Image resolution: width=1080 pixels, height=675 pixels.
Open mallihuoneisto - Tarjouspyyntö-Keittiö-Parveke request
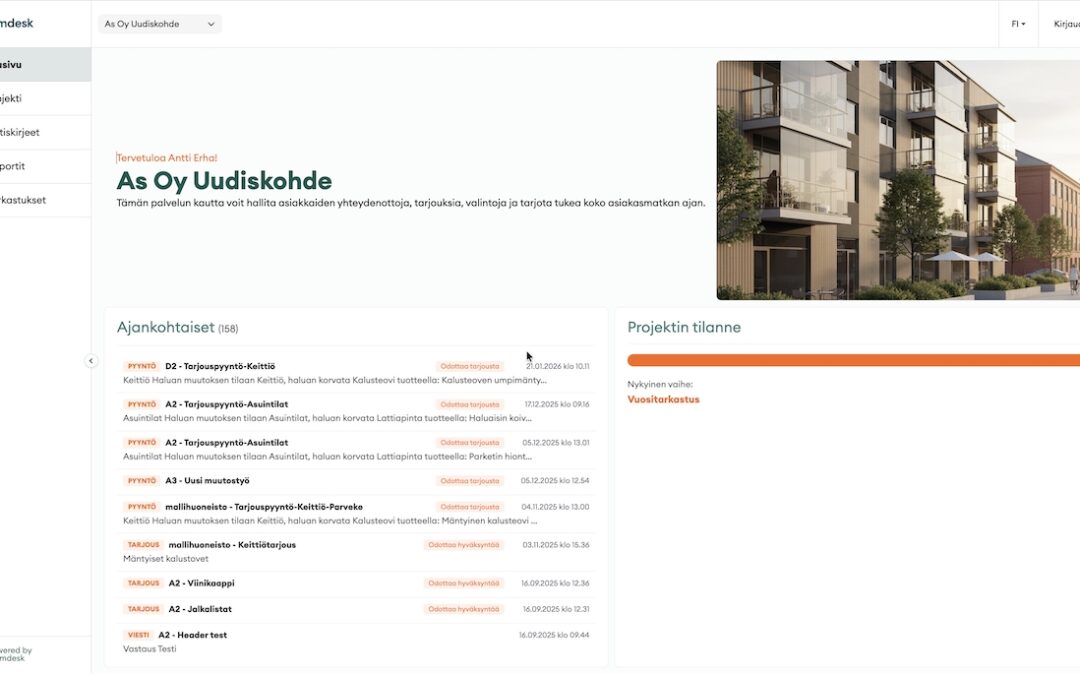(264, 507)
